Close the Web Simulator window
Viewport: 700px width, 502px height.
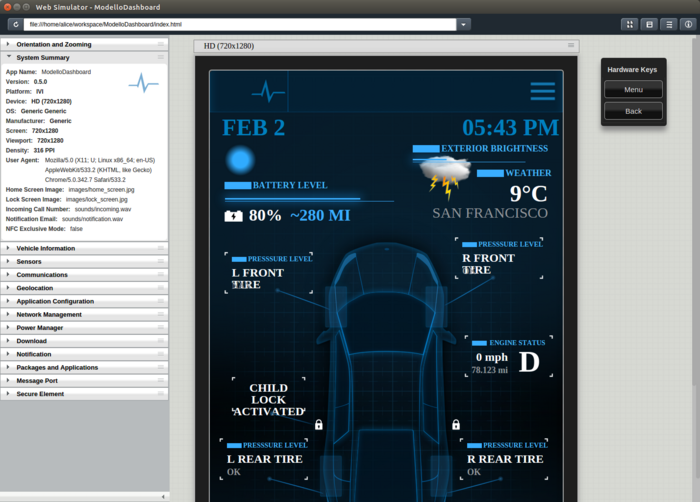pos(7,7)
